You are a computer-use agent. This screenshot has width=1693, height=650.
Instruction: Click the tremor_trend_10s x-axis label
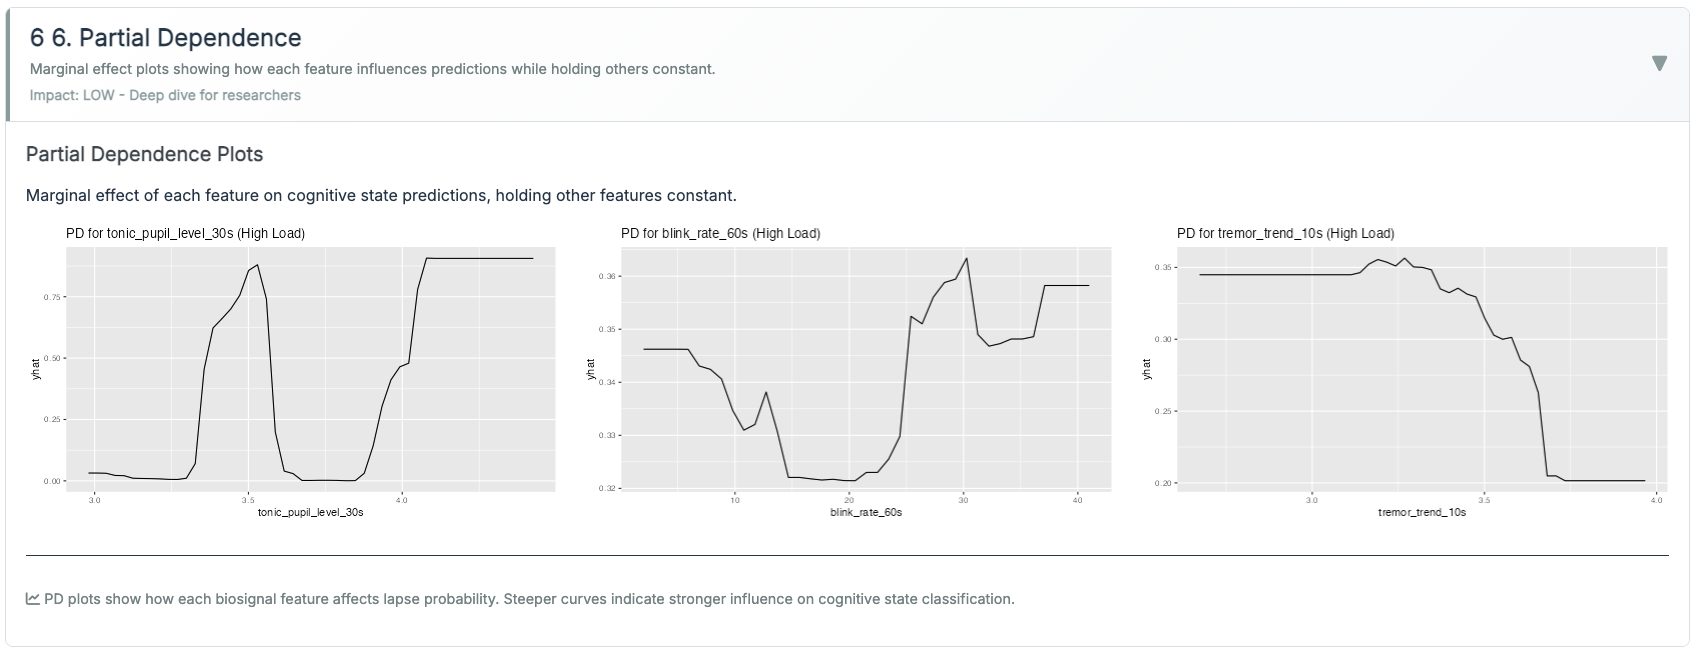click(x=1422, y=512)
